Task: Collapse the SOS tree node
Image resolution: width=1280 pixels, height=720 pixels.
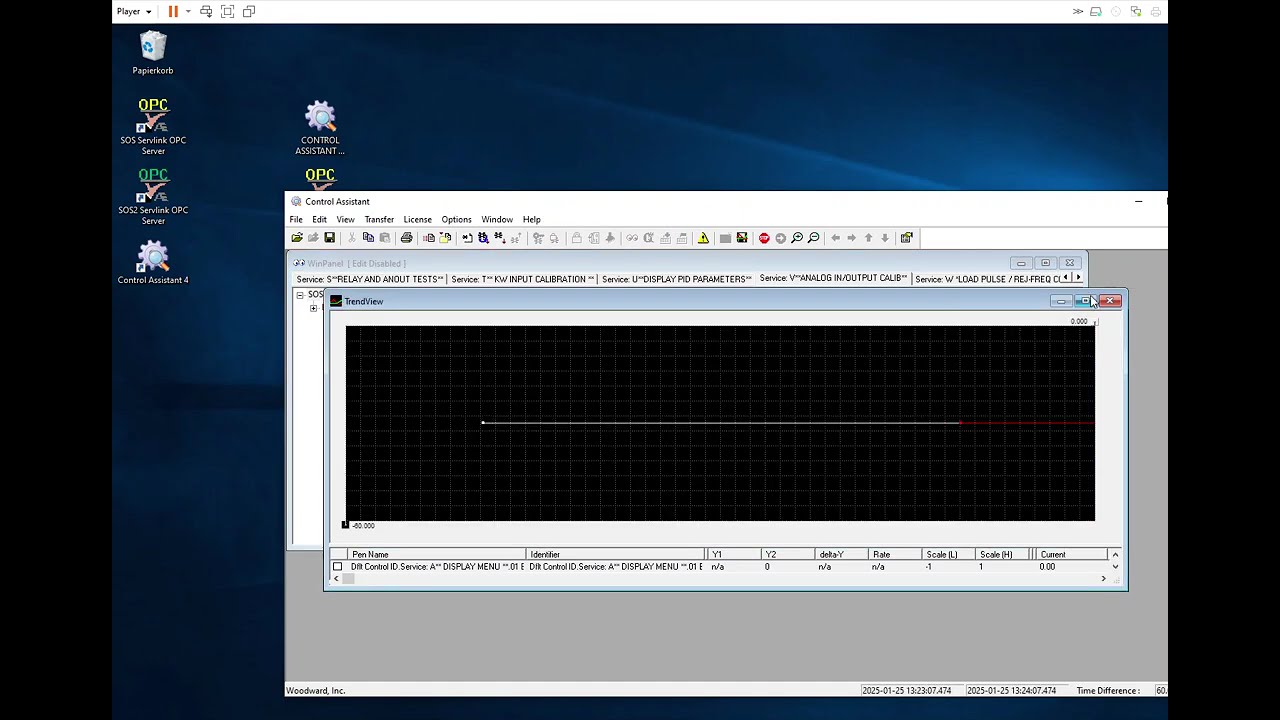Action: tap(299, 295)
